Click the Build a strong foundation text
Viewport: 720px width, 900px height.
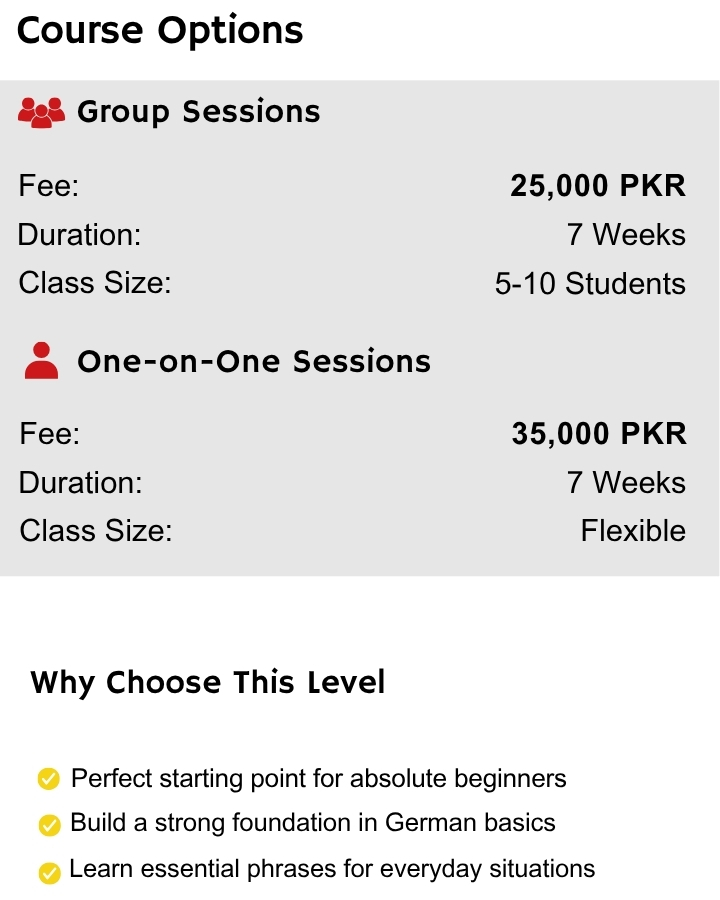click(x=313, y=823)
